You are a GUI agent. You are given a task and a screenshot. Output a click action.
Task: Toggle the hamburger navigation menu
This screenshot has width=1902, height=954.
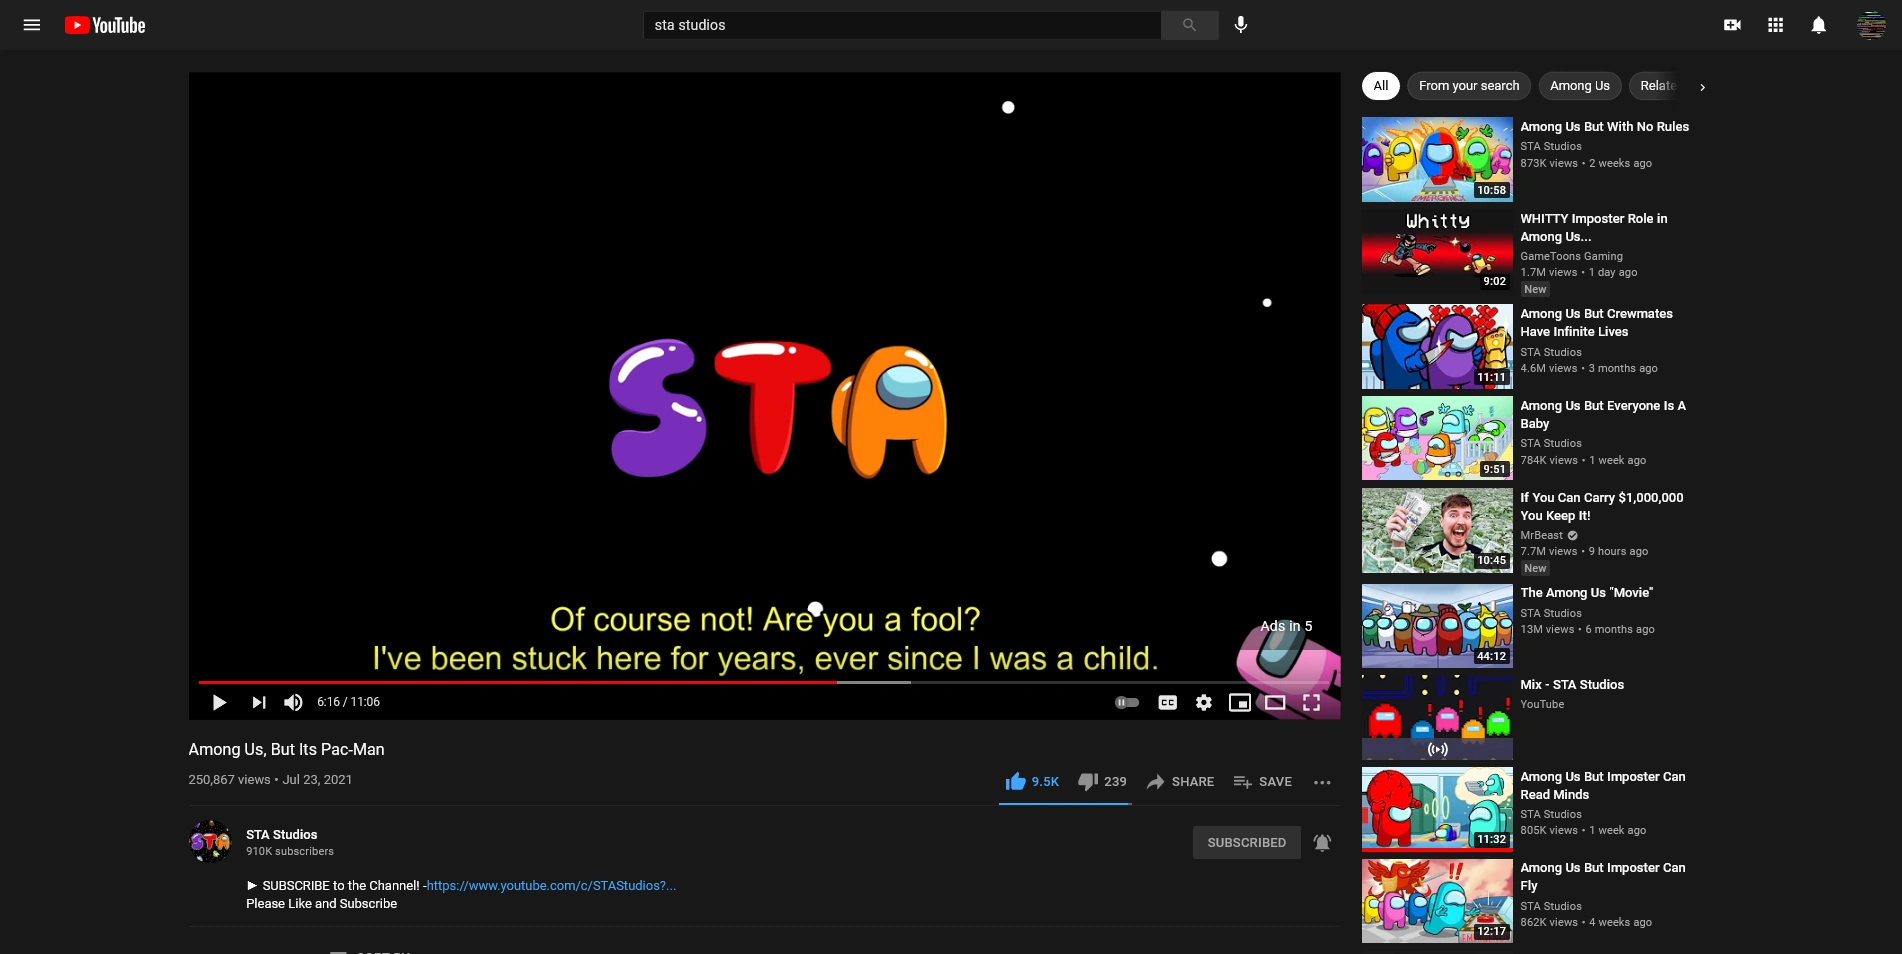coord(31,25)
